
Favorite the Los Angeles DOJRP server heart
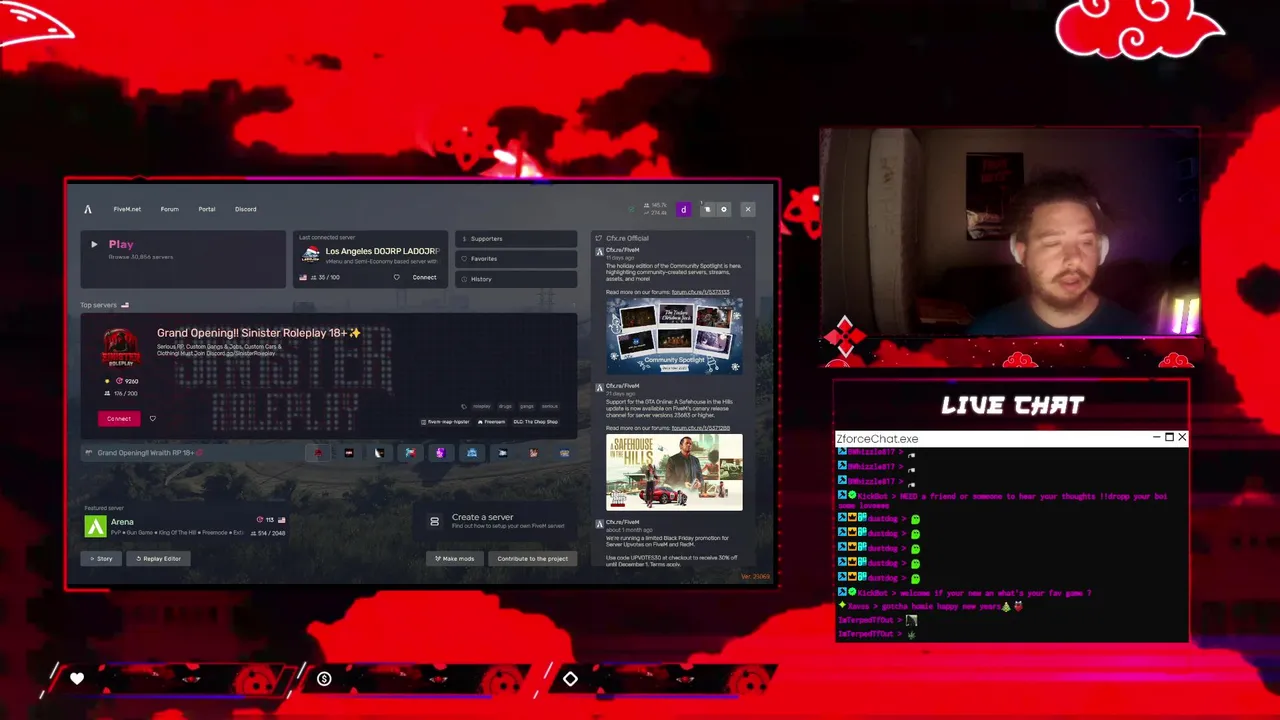tap(396, 277)
